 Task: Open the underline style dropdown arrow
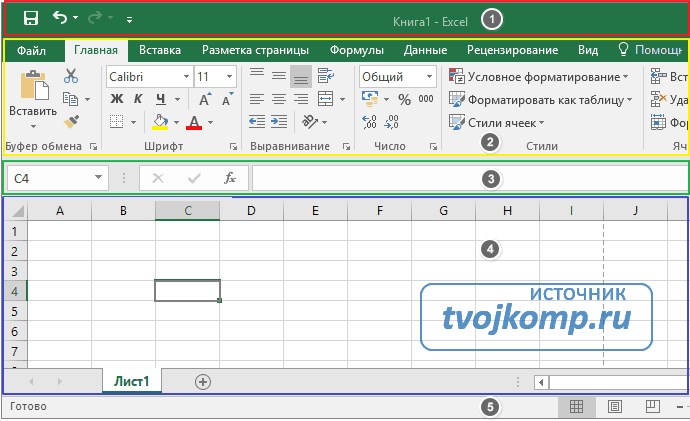coord(177,99)
